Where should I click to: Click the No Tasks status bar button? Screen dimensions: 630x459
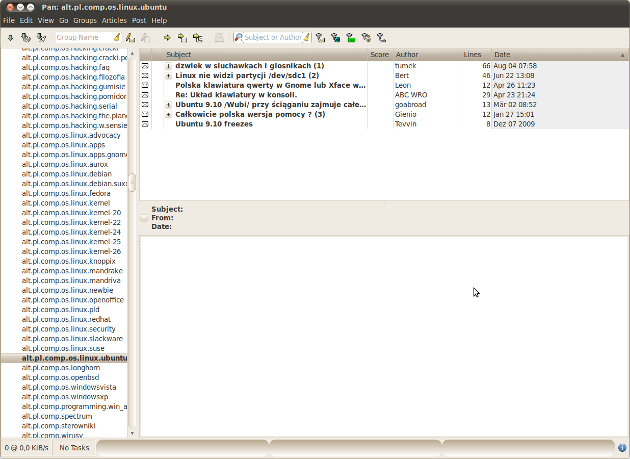[74, 447]
